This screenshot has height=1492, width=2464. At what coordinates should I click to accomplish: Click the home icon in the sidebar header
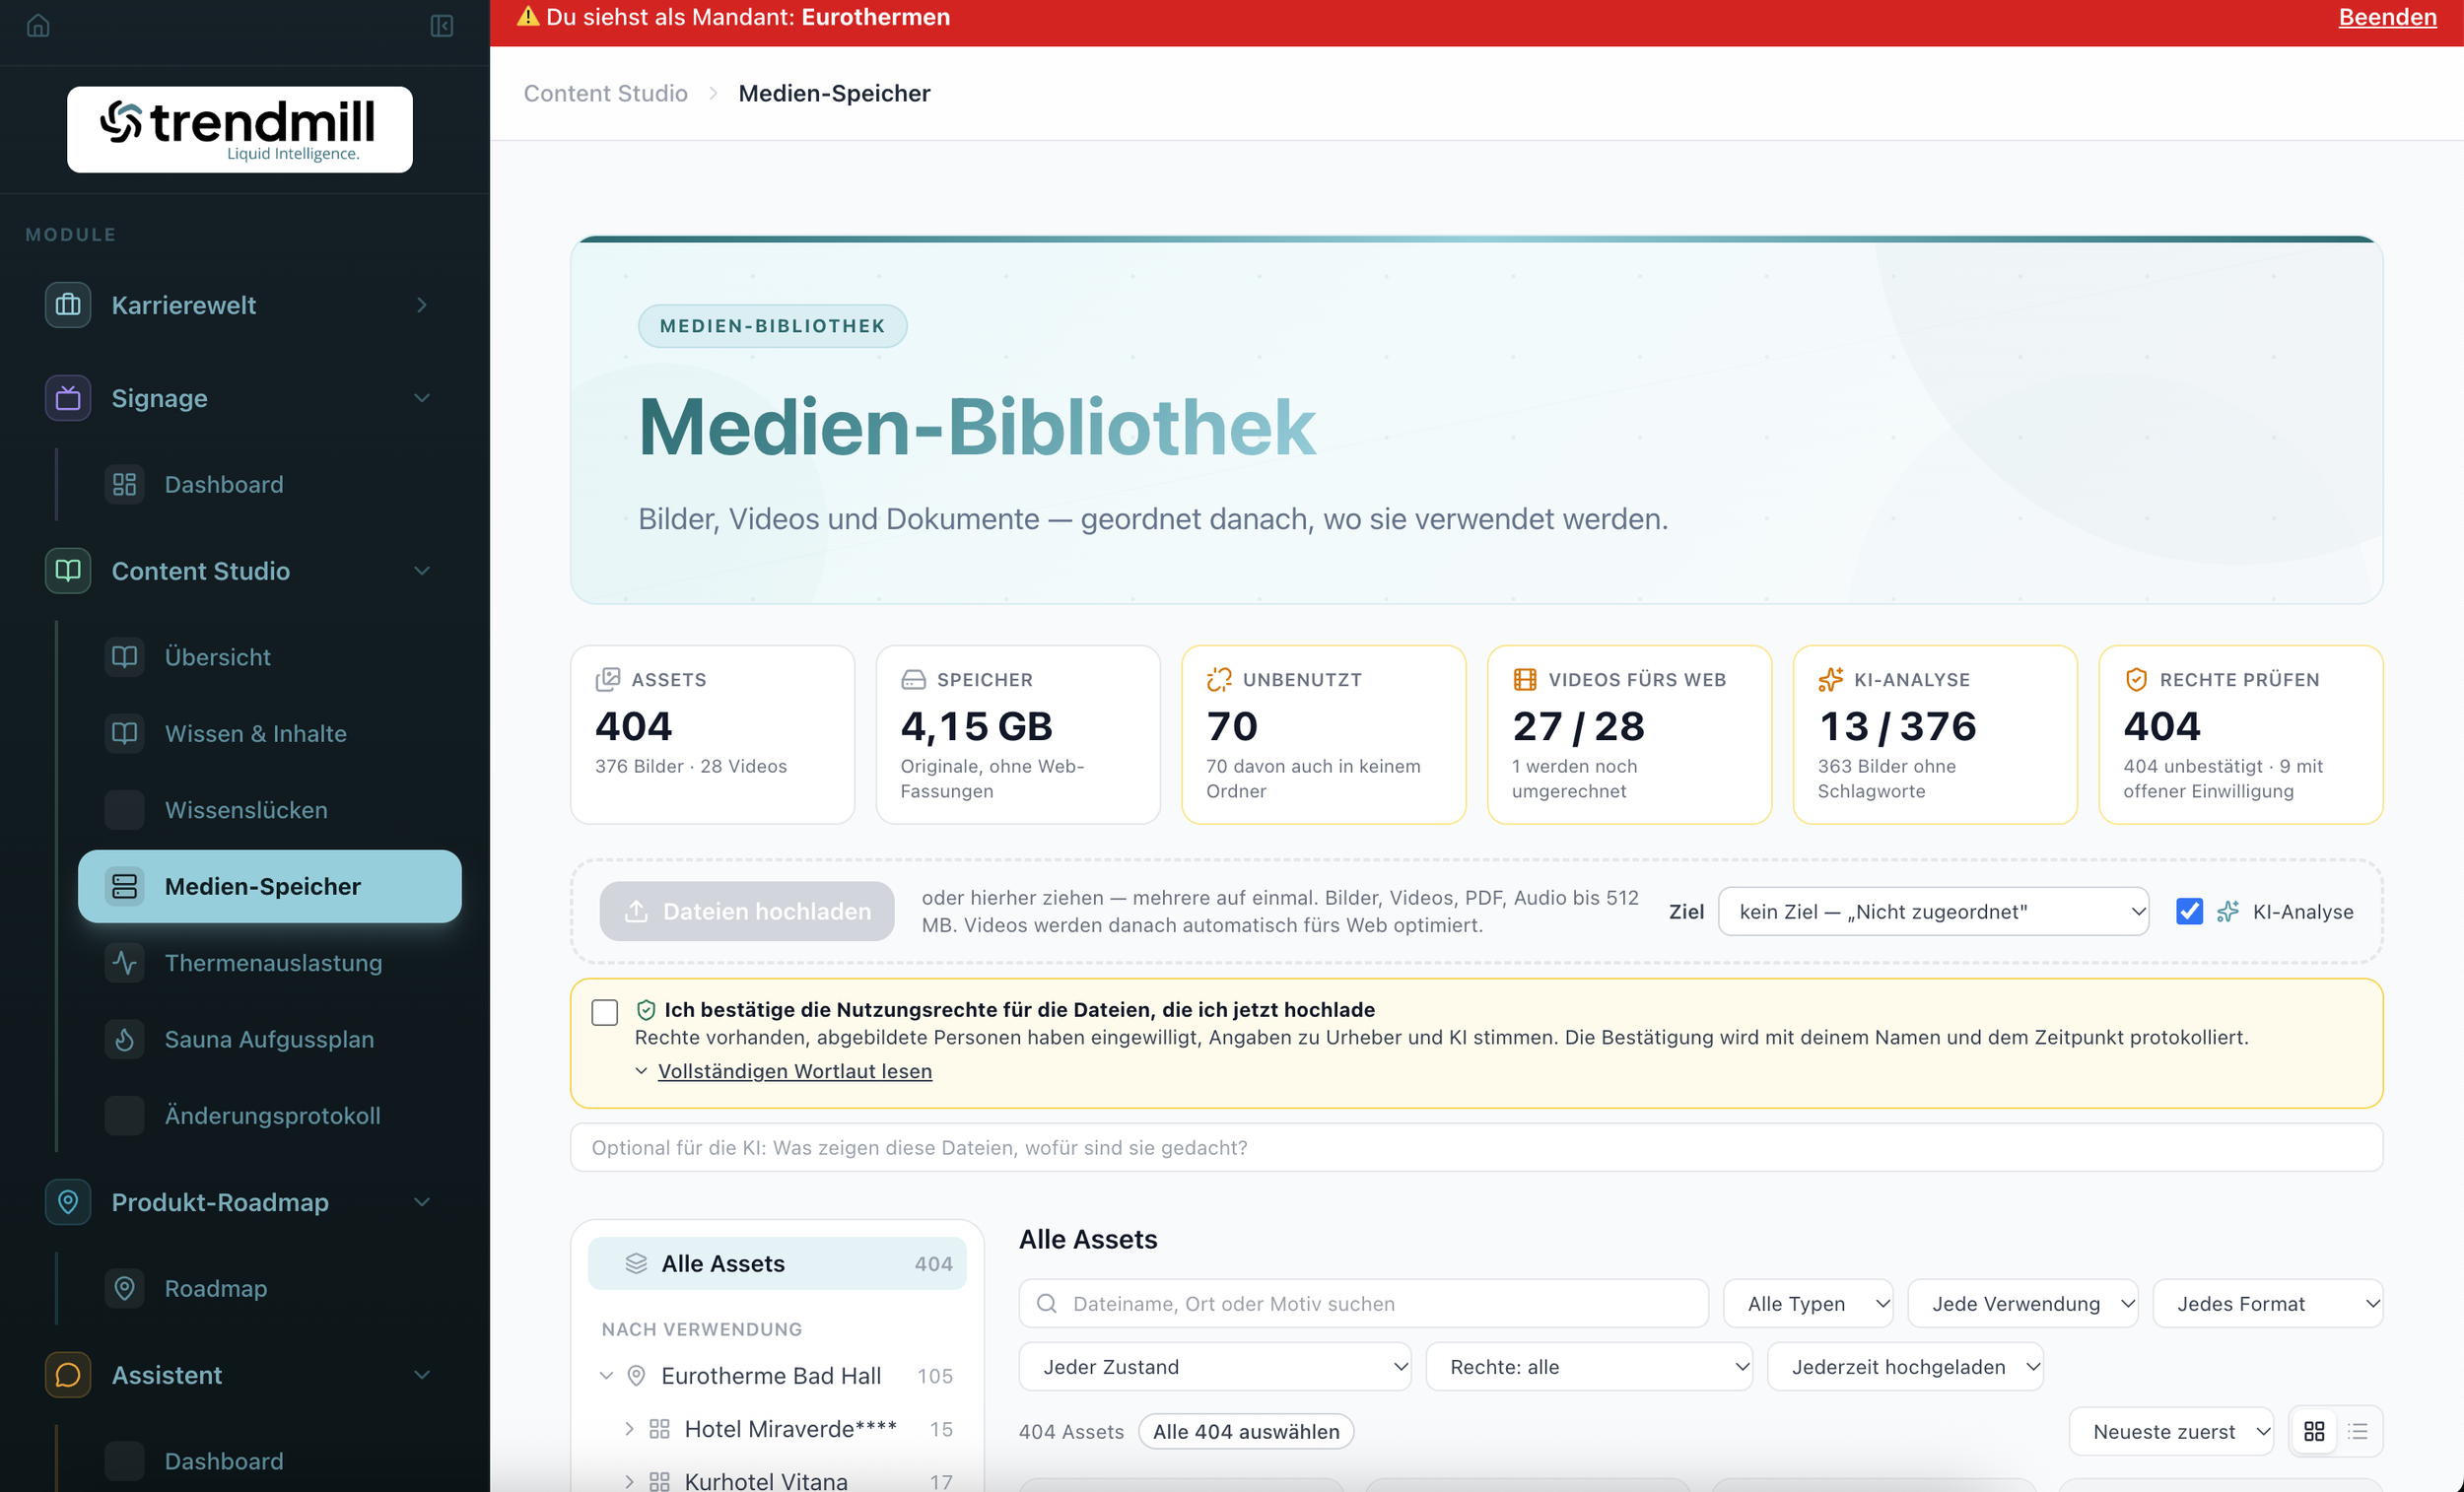(x=38, y=25)
